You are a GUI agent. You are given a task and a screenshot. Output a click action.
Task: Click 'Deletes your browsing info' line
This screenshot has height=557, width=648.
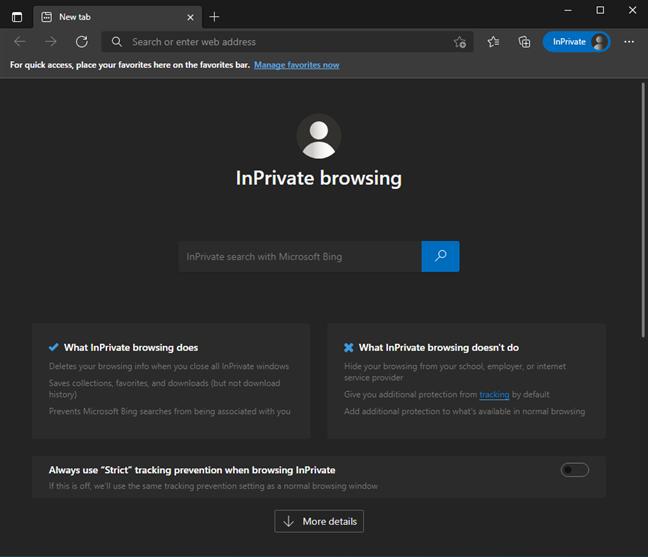pos(169,367)
